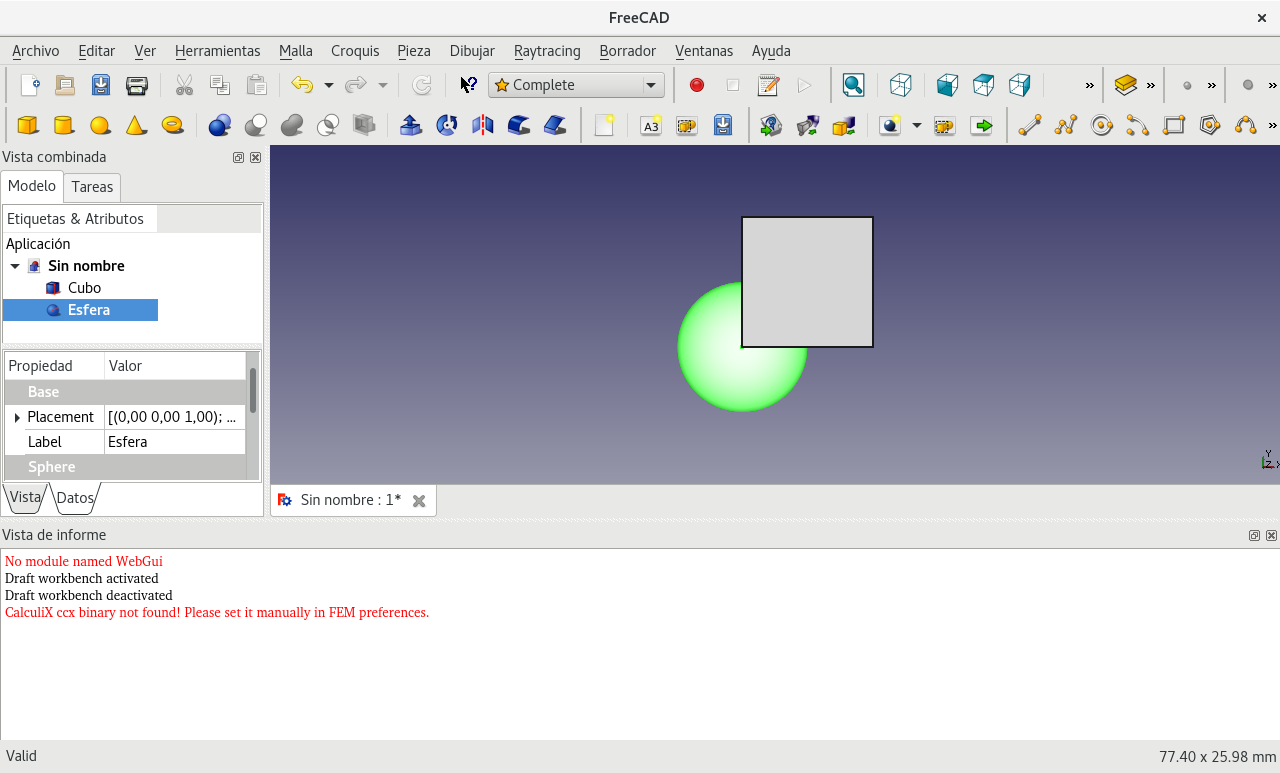Viewport: 1280px width, 773px height.
Task: Create a cone with the cone icon
Action: pyautogui.click(x=136, y=125)
